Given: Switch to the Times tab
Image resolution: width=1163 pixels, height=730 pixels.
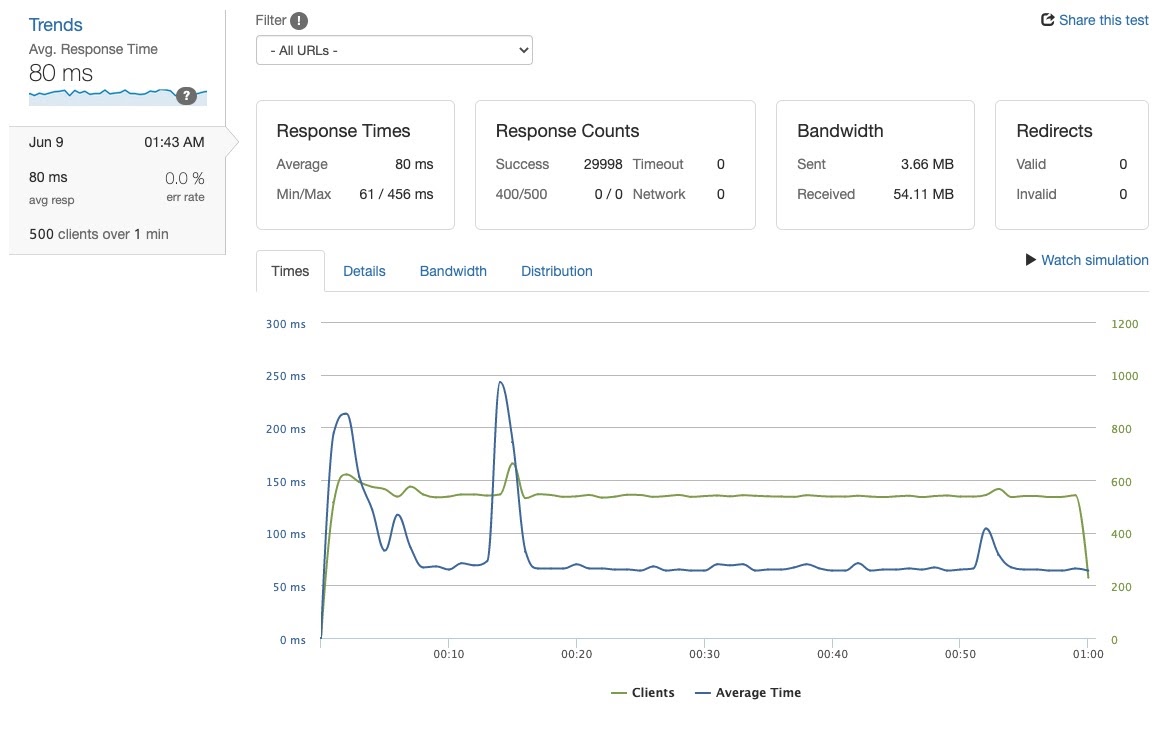Looking at the screenshot, I should pyautogui.click(x=290, y=271).
